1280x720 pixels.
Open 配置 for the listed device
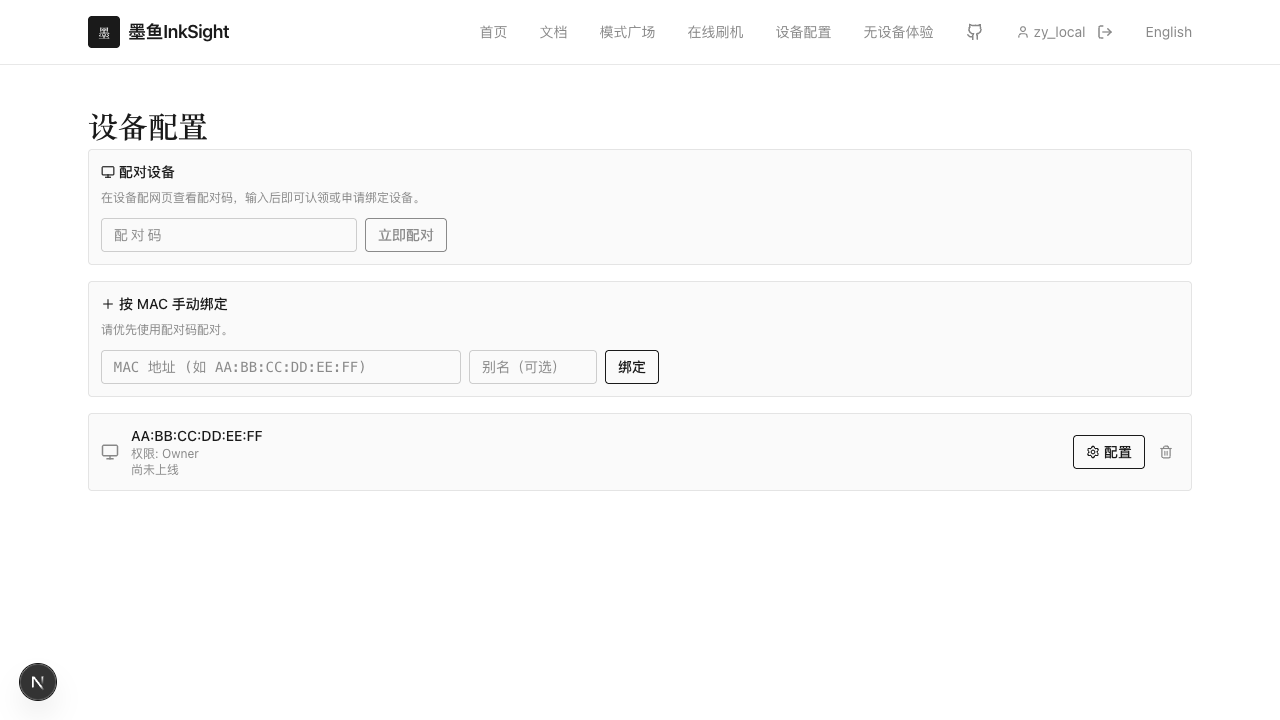click(1108, 452)
